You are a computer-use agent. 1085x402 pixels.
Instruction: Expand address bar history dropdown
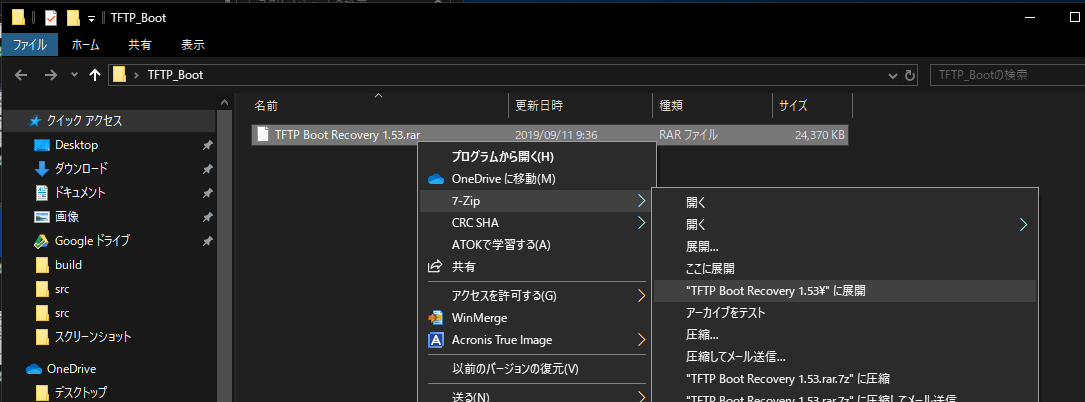point(893,75)
